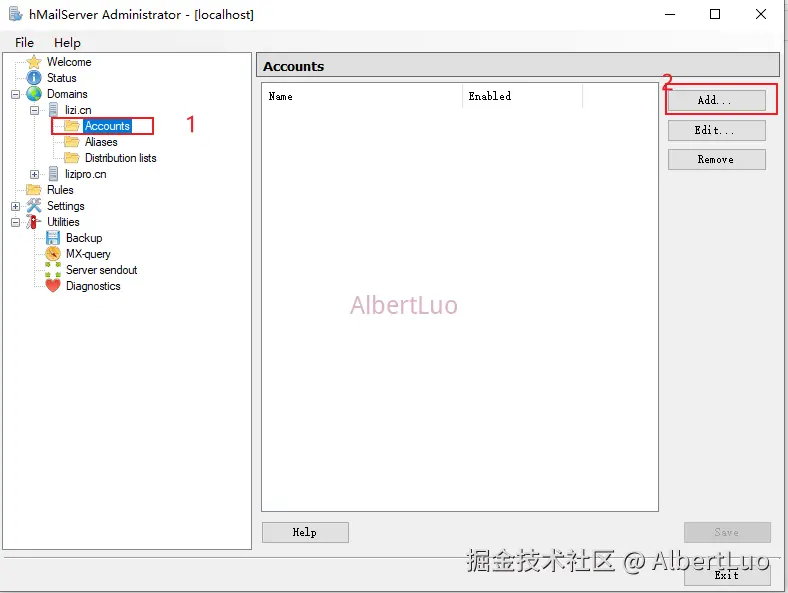Click the lizi.cn server icon
This screenshot has height=593, width=788.
coord(53,110)
